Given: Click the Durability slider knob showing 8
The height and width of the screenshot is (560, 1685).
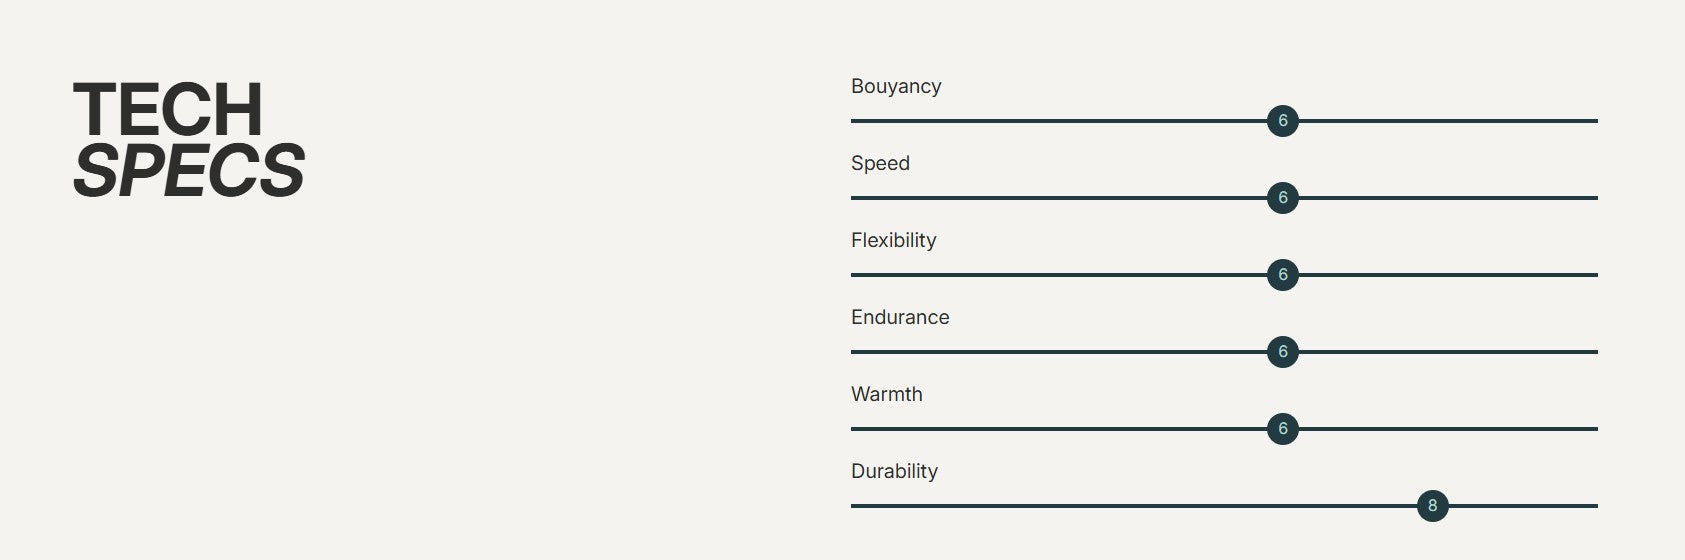Looking at the screenshot, I should click(x=1432, y=506).
